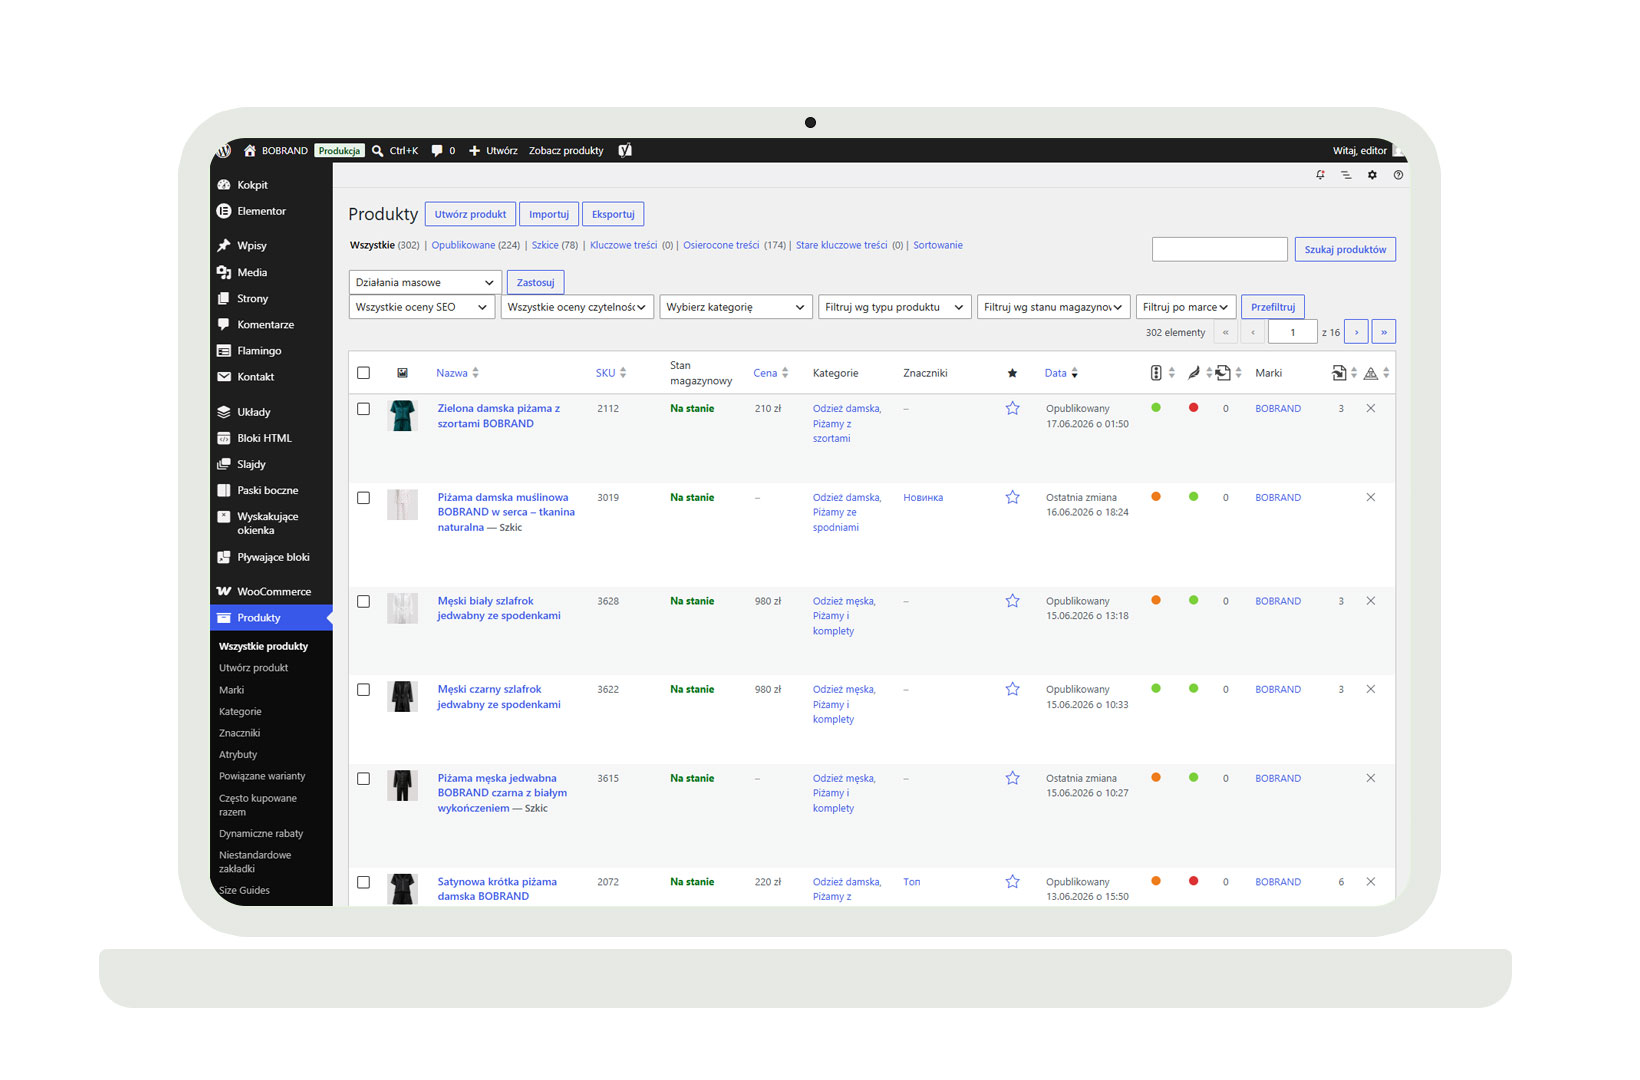Check the Zielona damska piżama row checkbox
1640x1080 pixels.
tap(363, 409)
